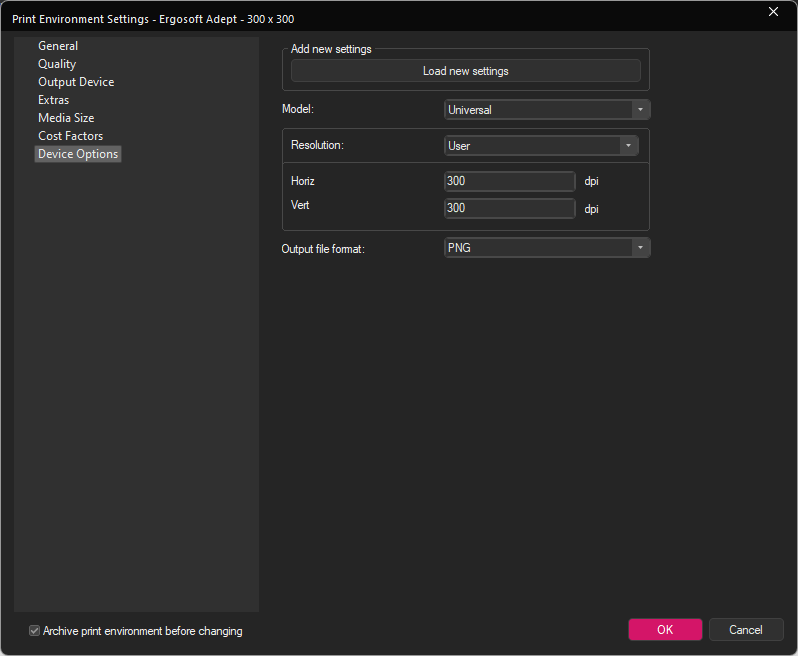Switch to Media Size page
The height and width of the screenshot is (656, 798).
(x=66, y=118)
